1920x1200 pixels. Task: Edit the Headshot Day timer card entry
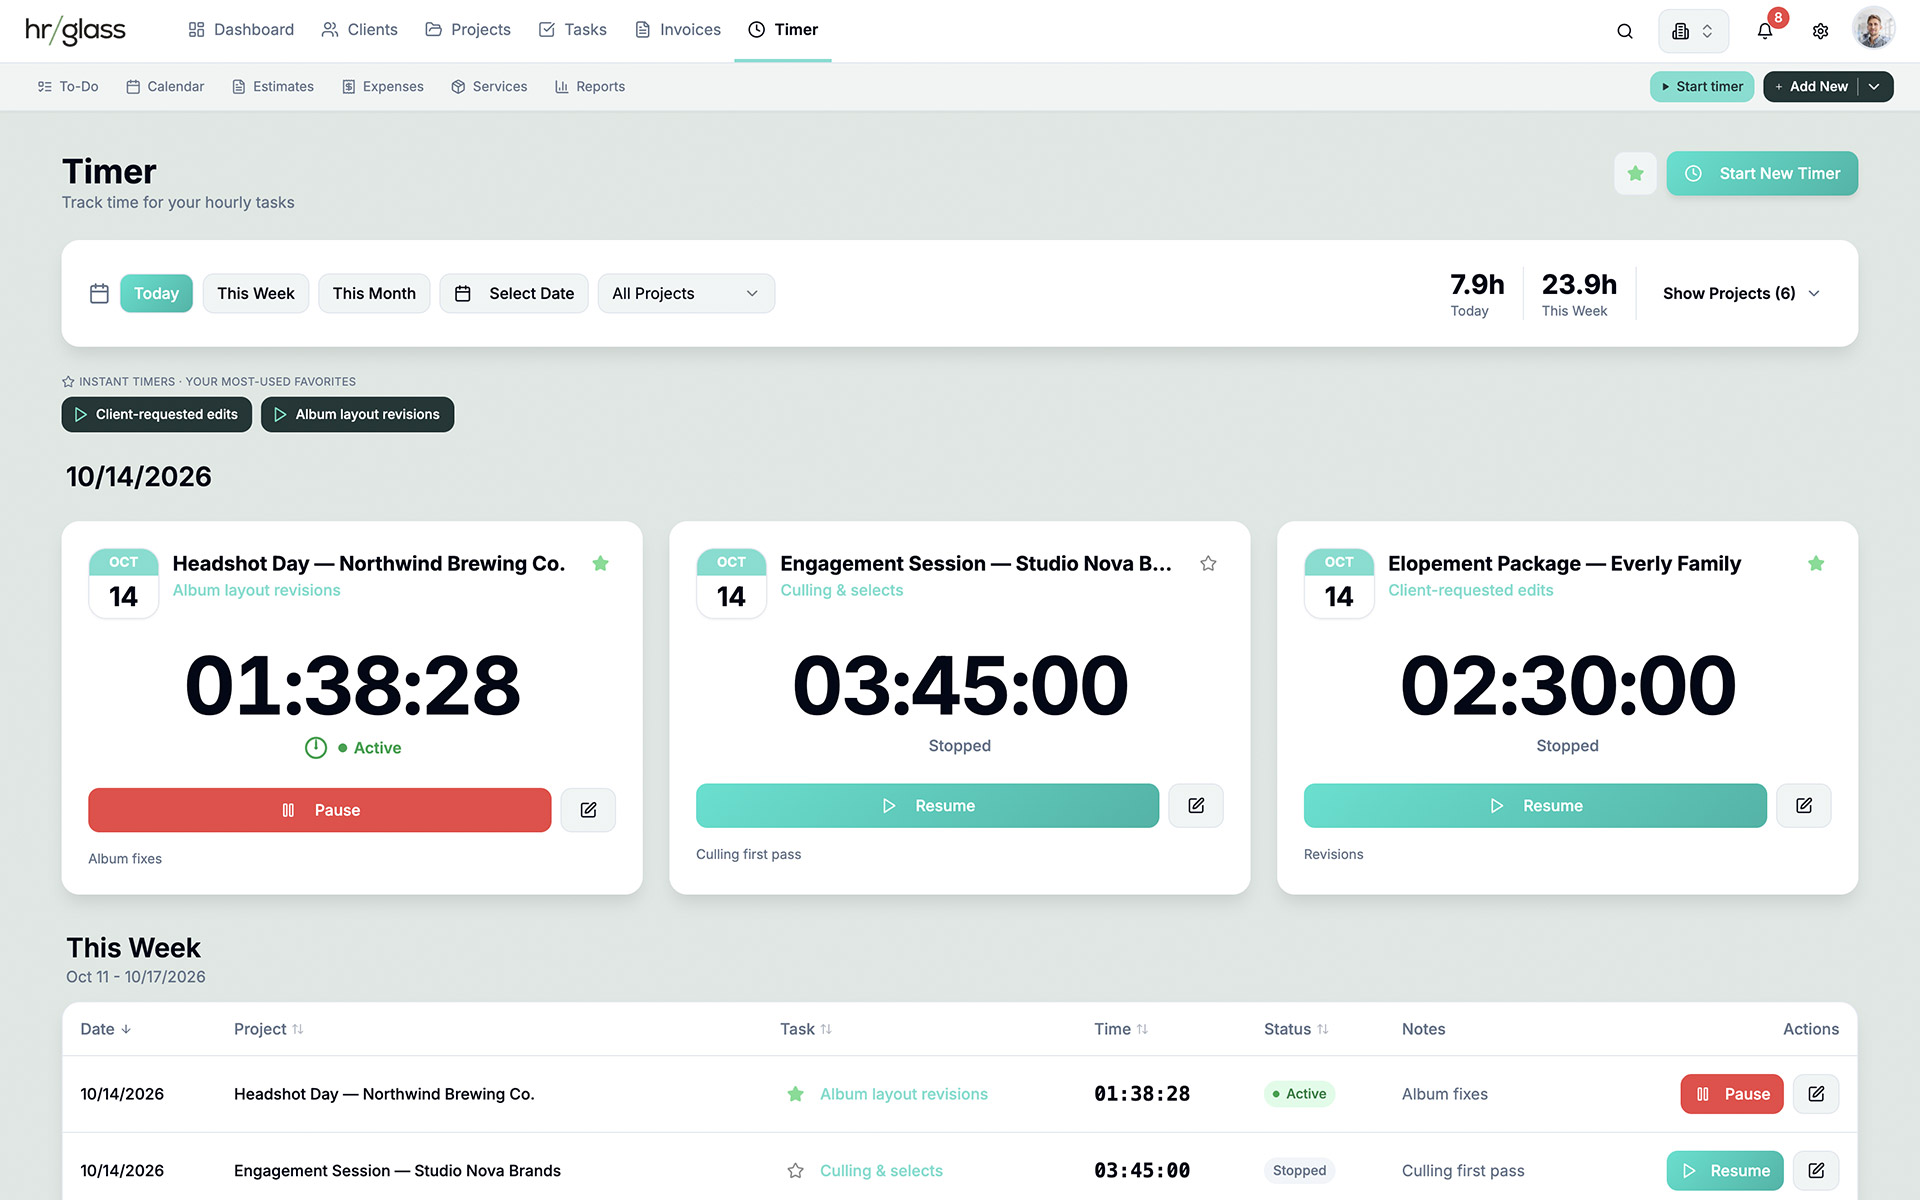588,810
